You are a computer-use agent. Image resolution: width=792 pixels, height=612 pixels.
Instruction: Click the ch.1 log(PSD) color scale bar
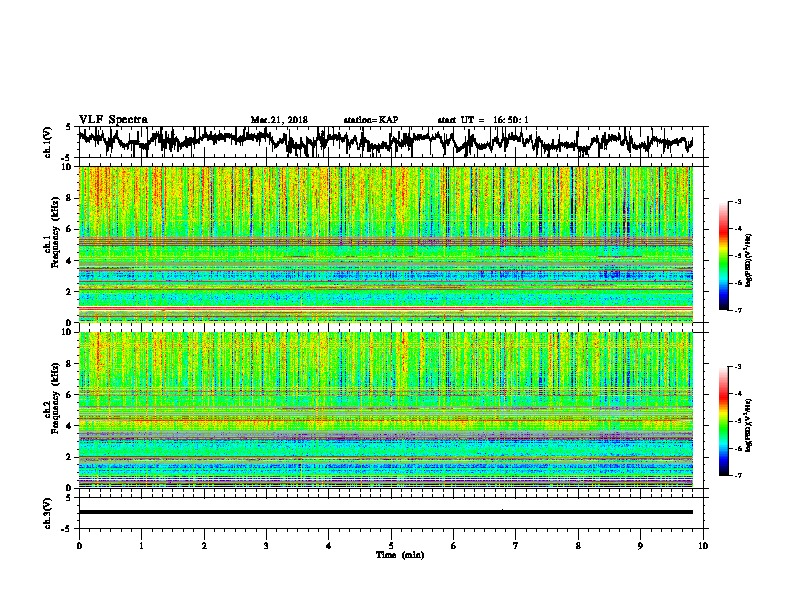click(x=724, y=256)
